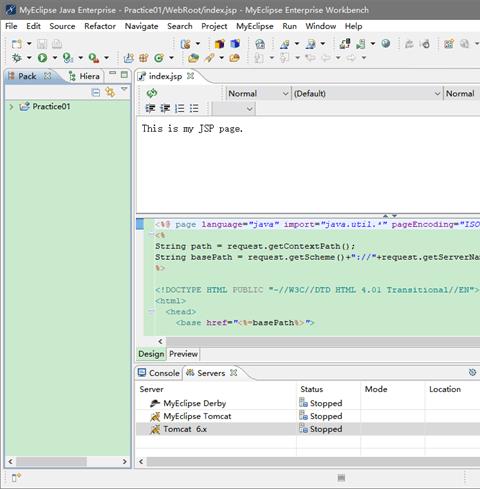Click the search flashlight toolbar icon
The width and height of the screenshot is (480, 489).
[x=209, y=58]
